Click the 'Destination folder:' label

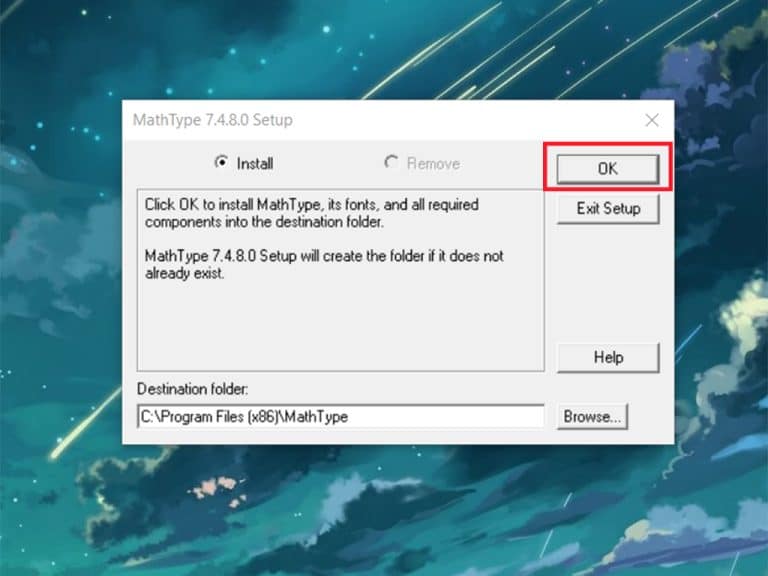point(192,389)
